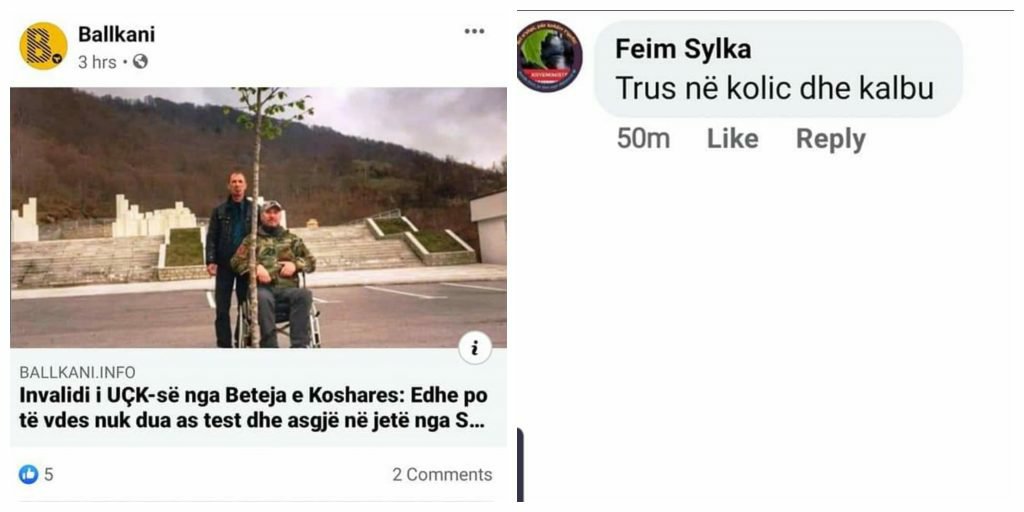Open the Ballkani page profile picture
The width and height of the screenshot is (1024, 512).
[43, 46]
